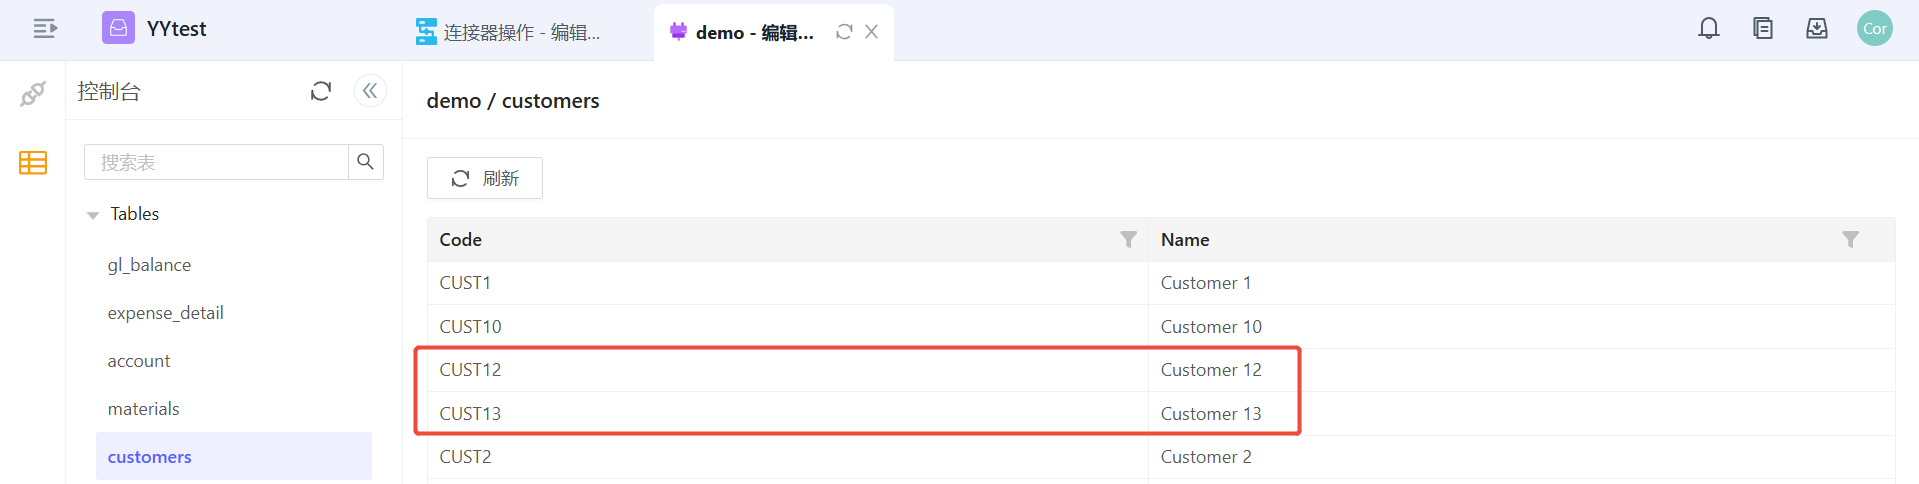Open the Code column filter
The width and height of the screenshot is (1919, 484).
(1128, 239)
